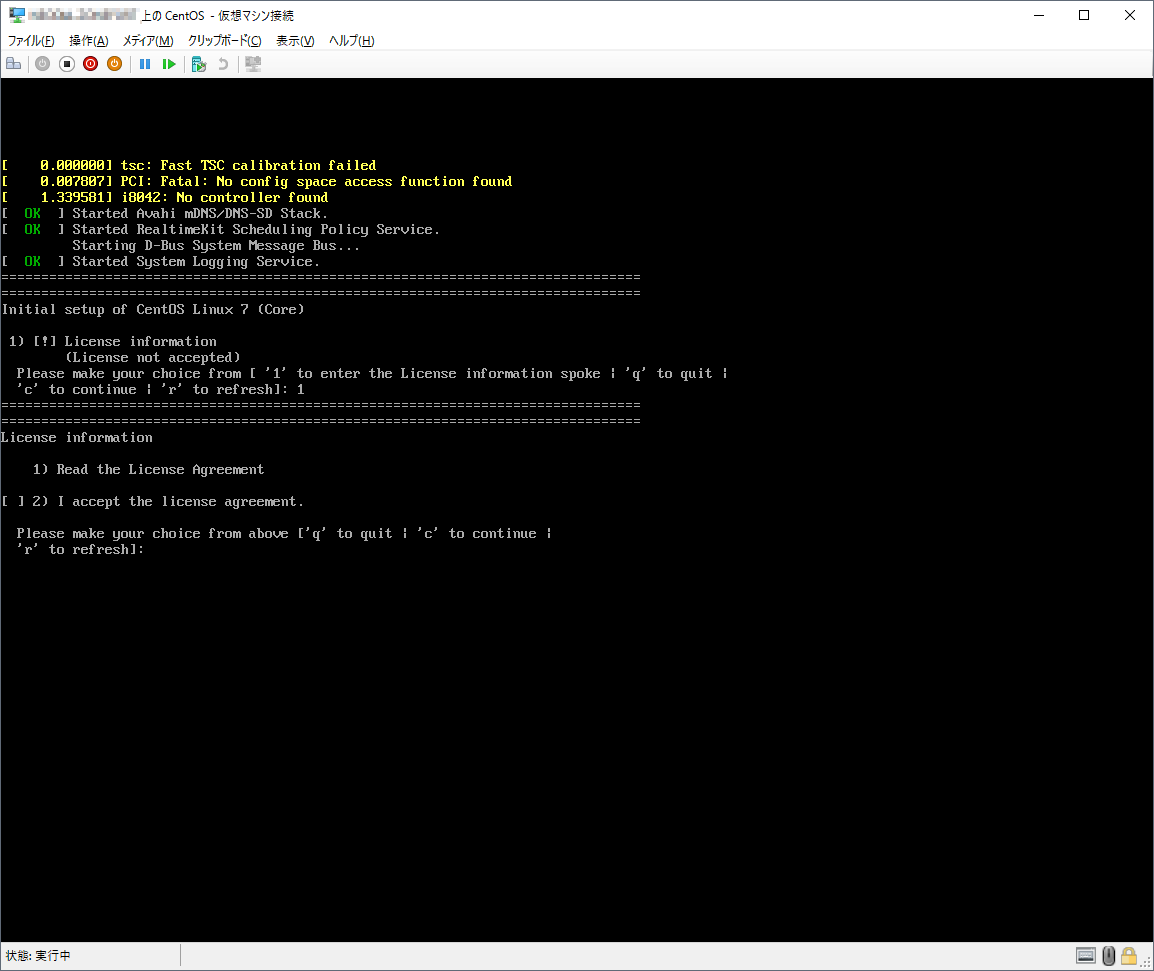This screenshot has height=971, width=1154.
Task: Open the メディア(M) menu
Action: click(x=148, y=40)
